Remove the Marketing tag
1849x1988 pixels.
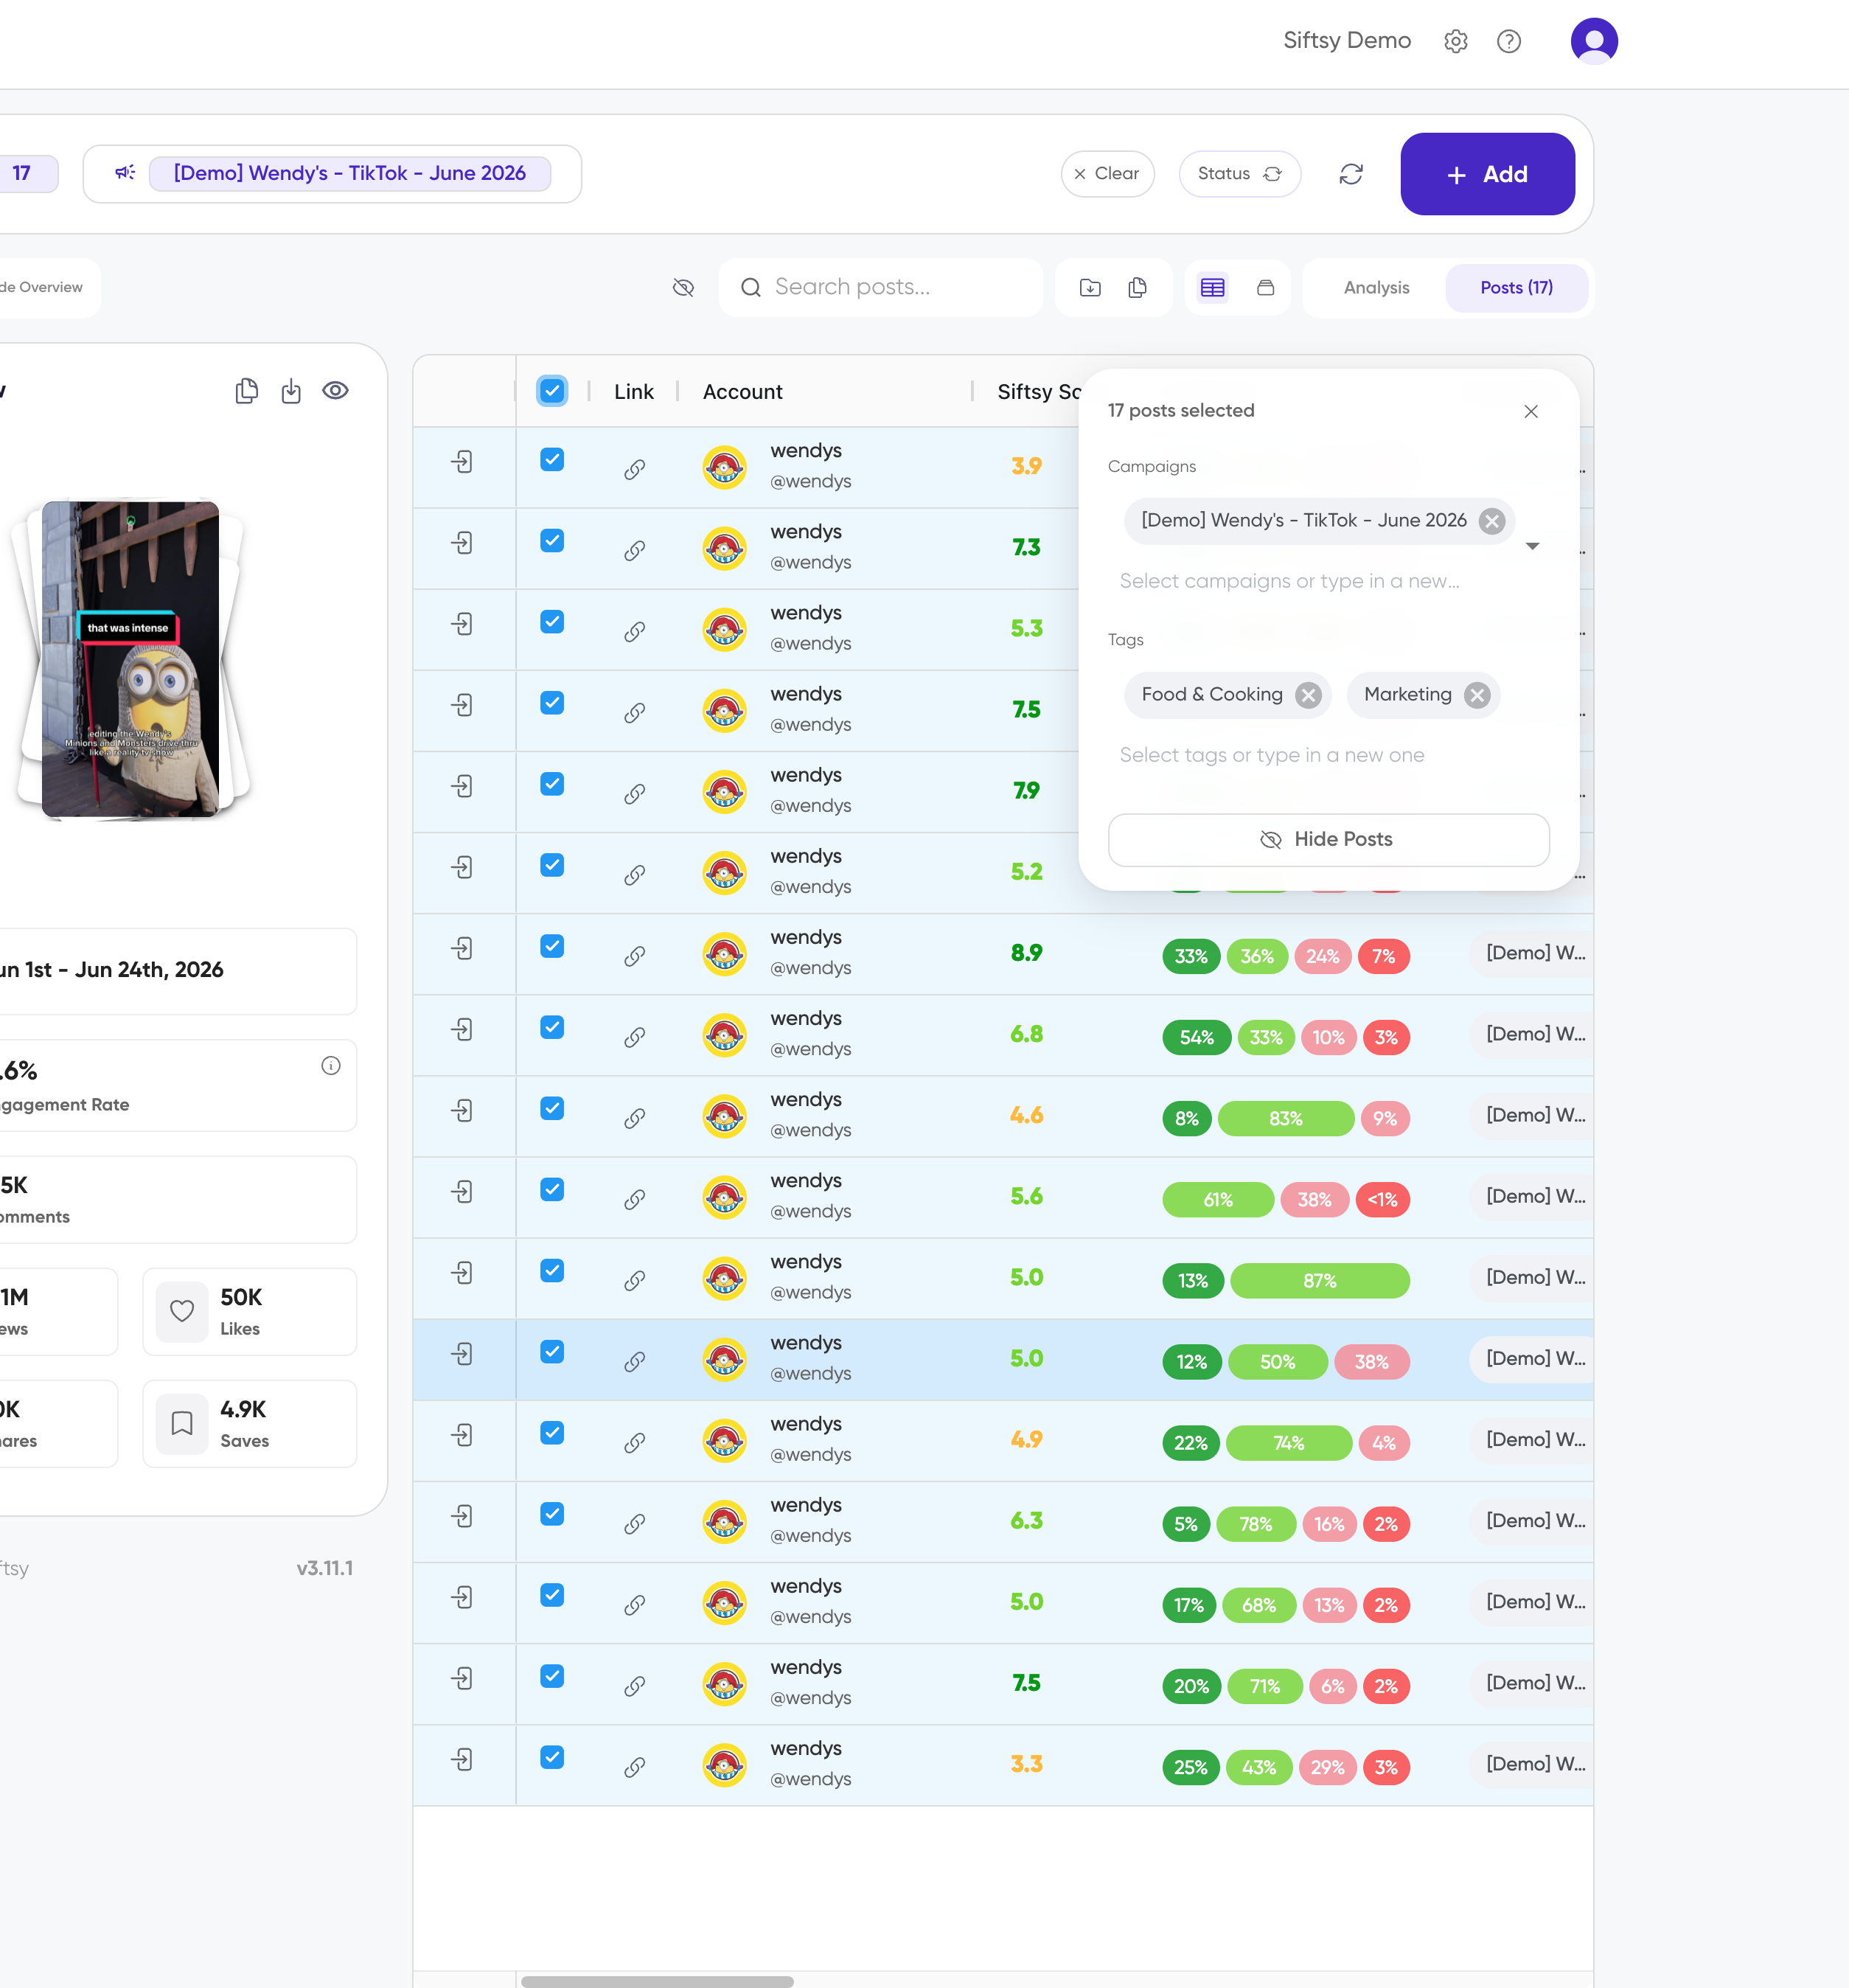coord(1476,695)
